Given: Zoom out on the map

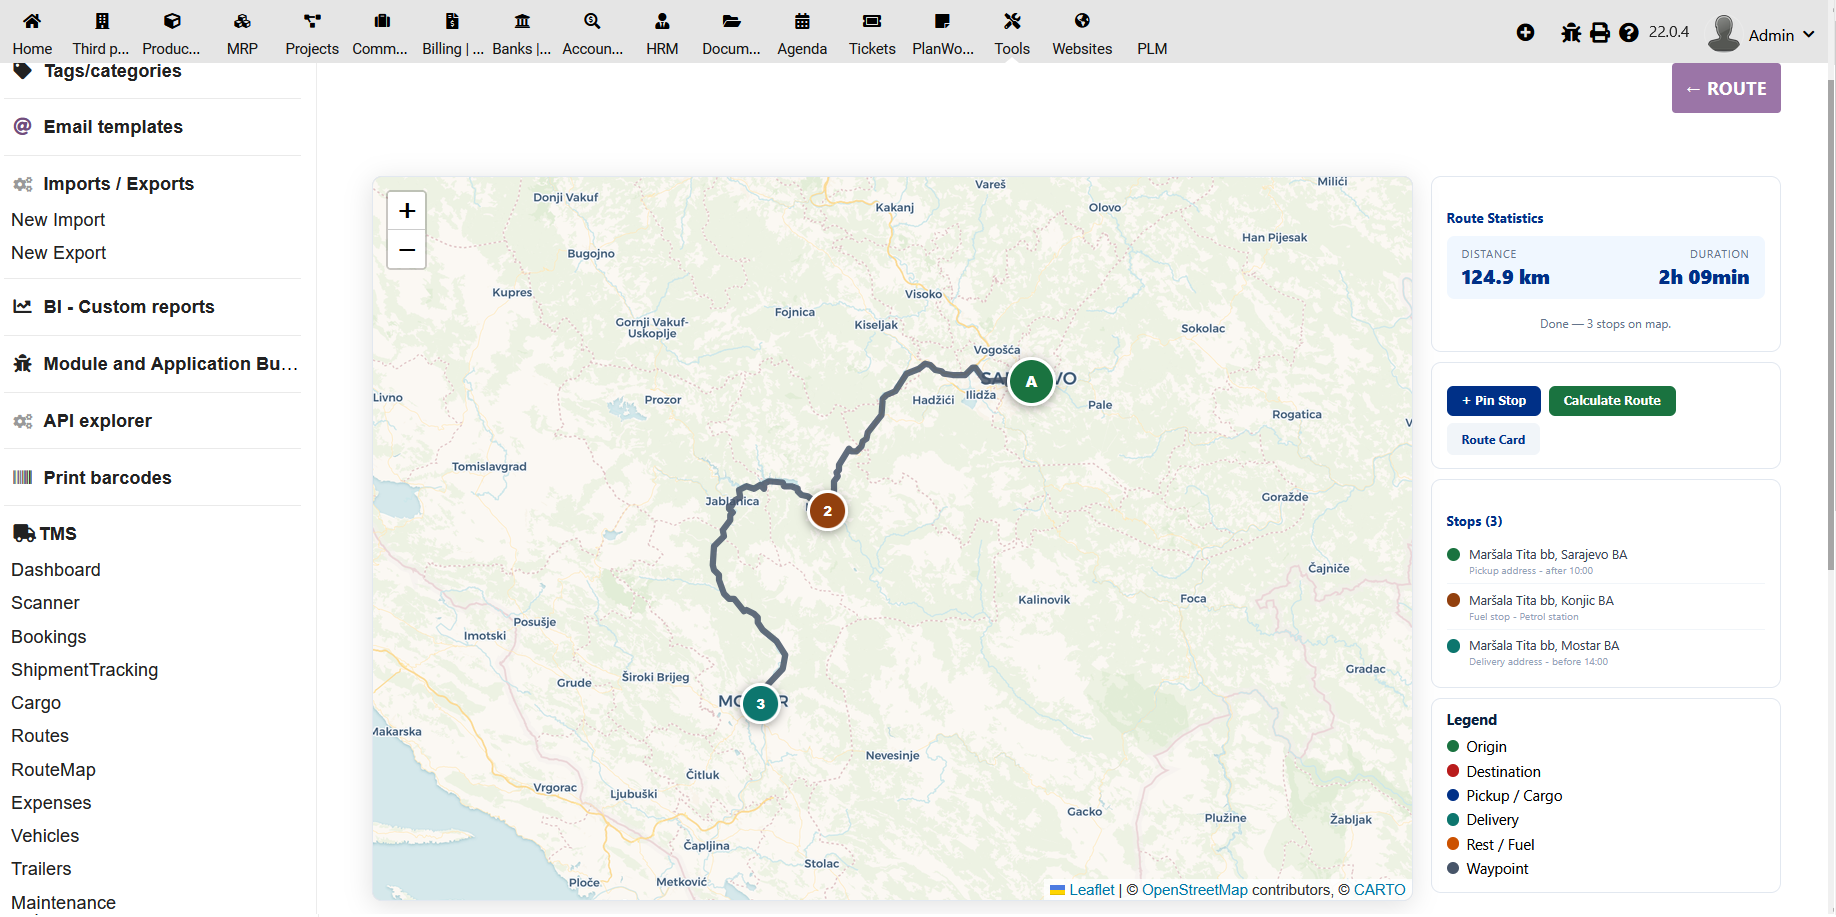Looking at the screenshot, I should pyautogui.click(x=407, y=249).
